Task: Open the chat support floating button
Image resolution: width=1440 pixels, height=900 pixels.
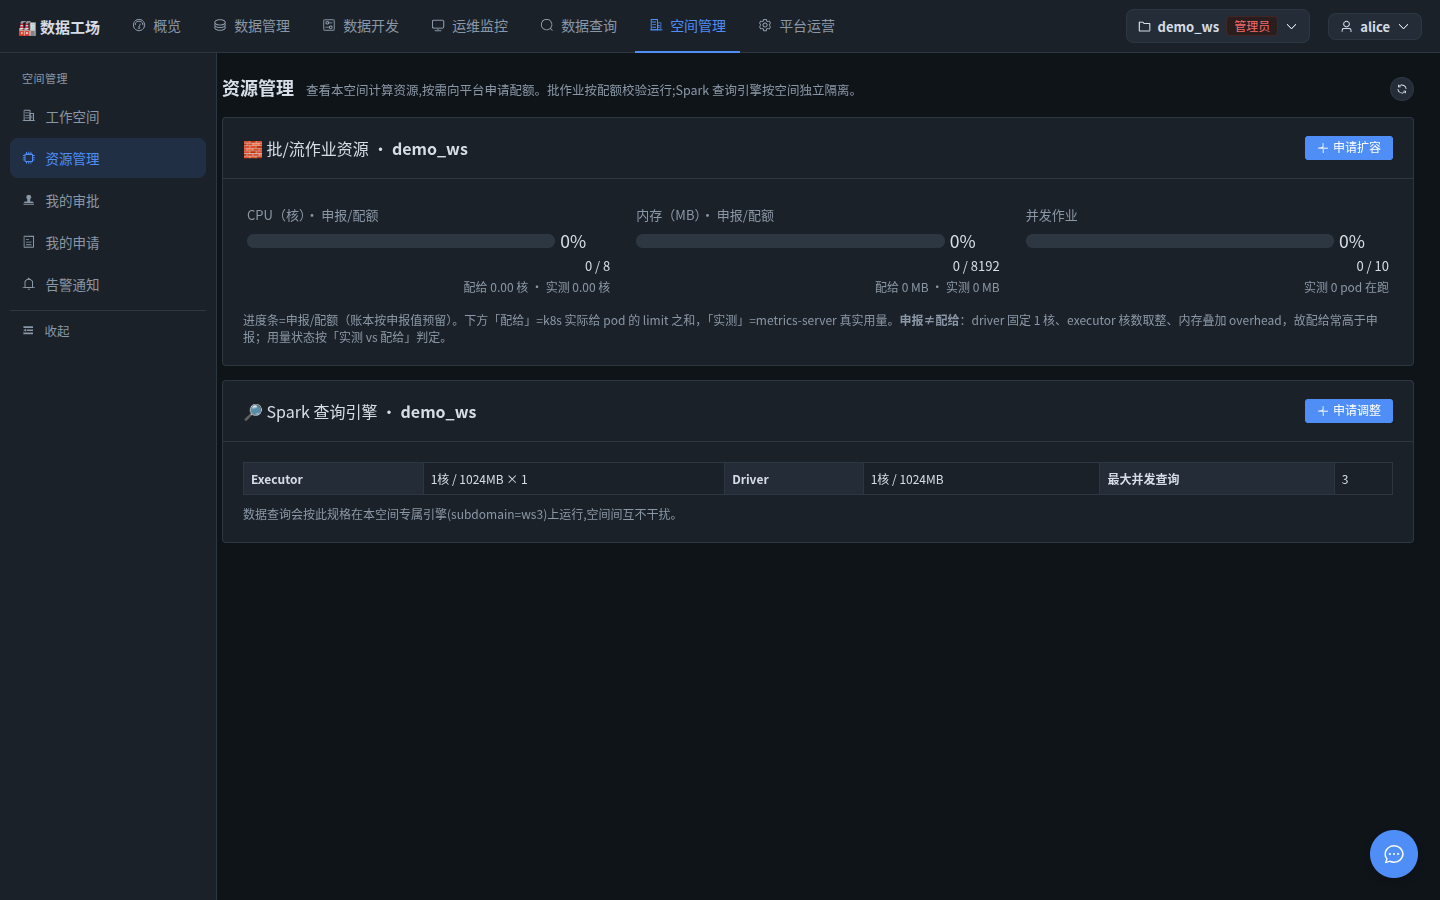Action: [1394, 854]
